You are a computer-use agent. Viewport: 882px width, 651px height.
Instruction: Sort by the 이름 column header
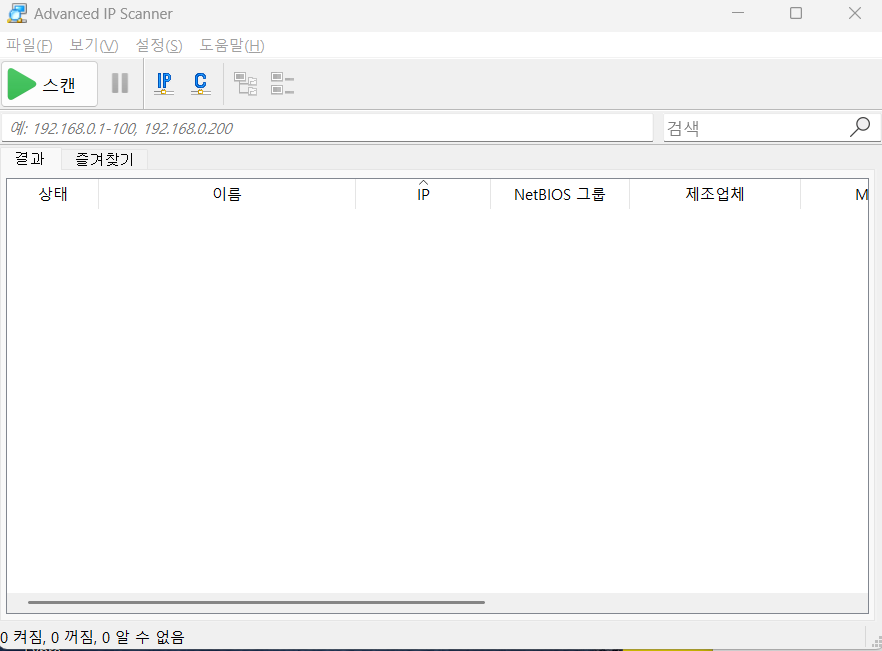(227, 194)
